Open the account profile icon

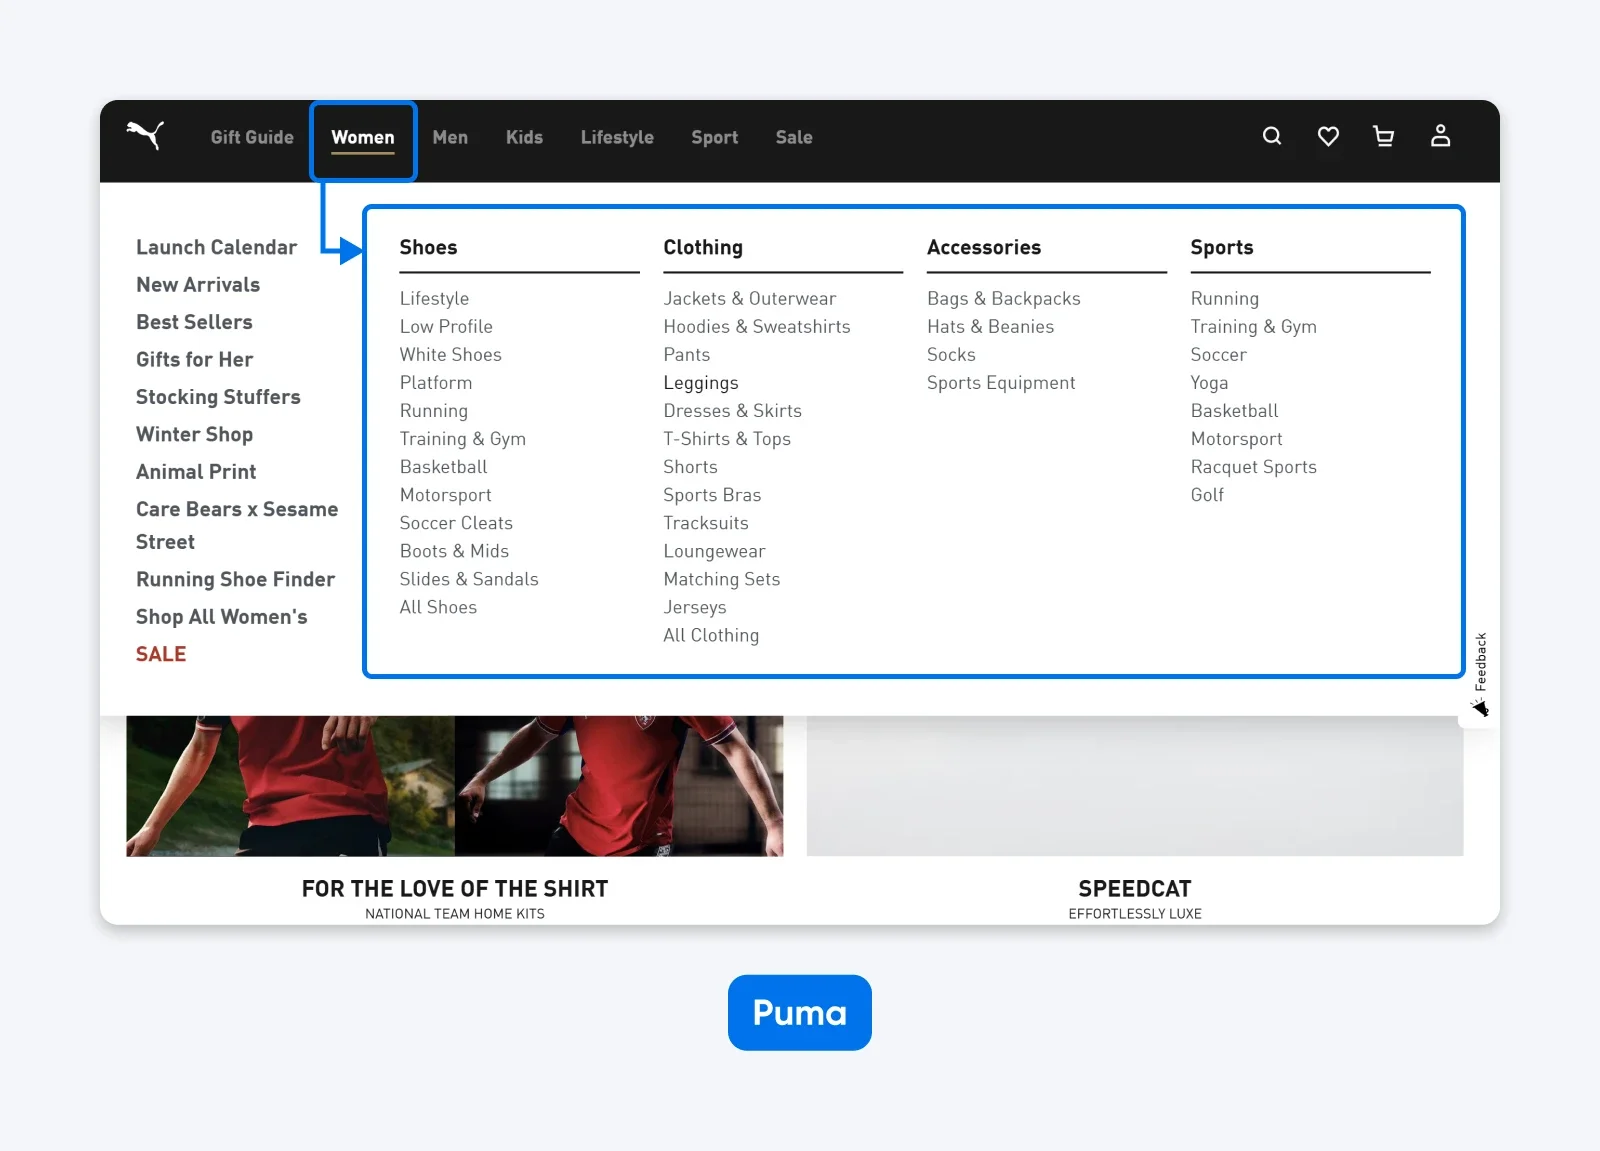pos(1440,136)
